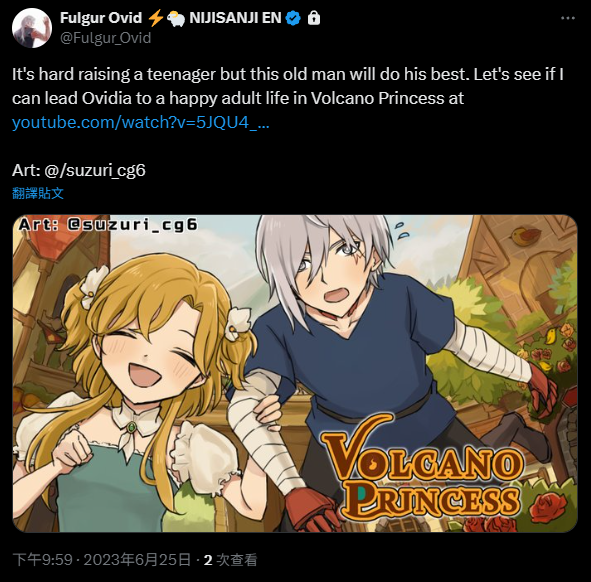
Task: Click the red rose at the image's corner
Action: pos(548,507)
